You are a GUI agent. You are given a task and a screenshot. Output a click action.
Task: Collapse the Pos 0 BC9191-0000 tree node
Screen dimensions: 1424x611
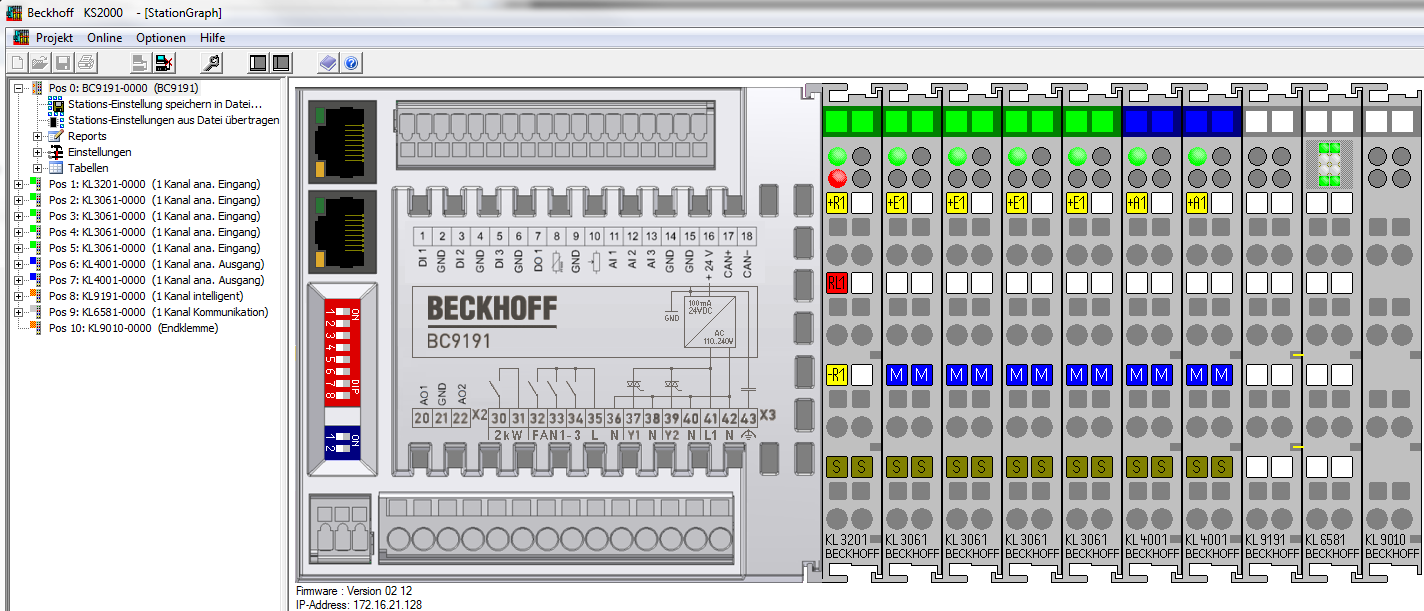coord(18,88)
